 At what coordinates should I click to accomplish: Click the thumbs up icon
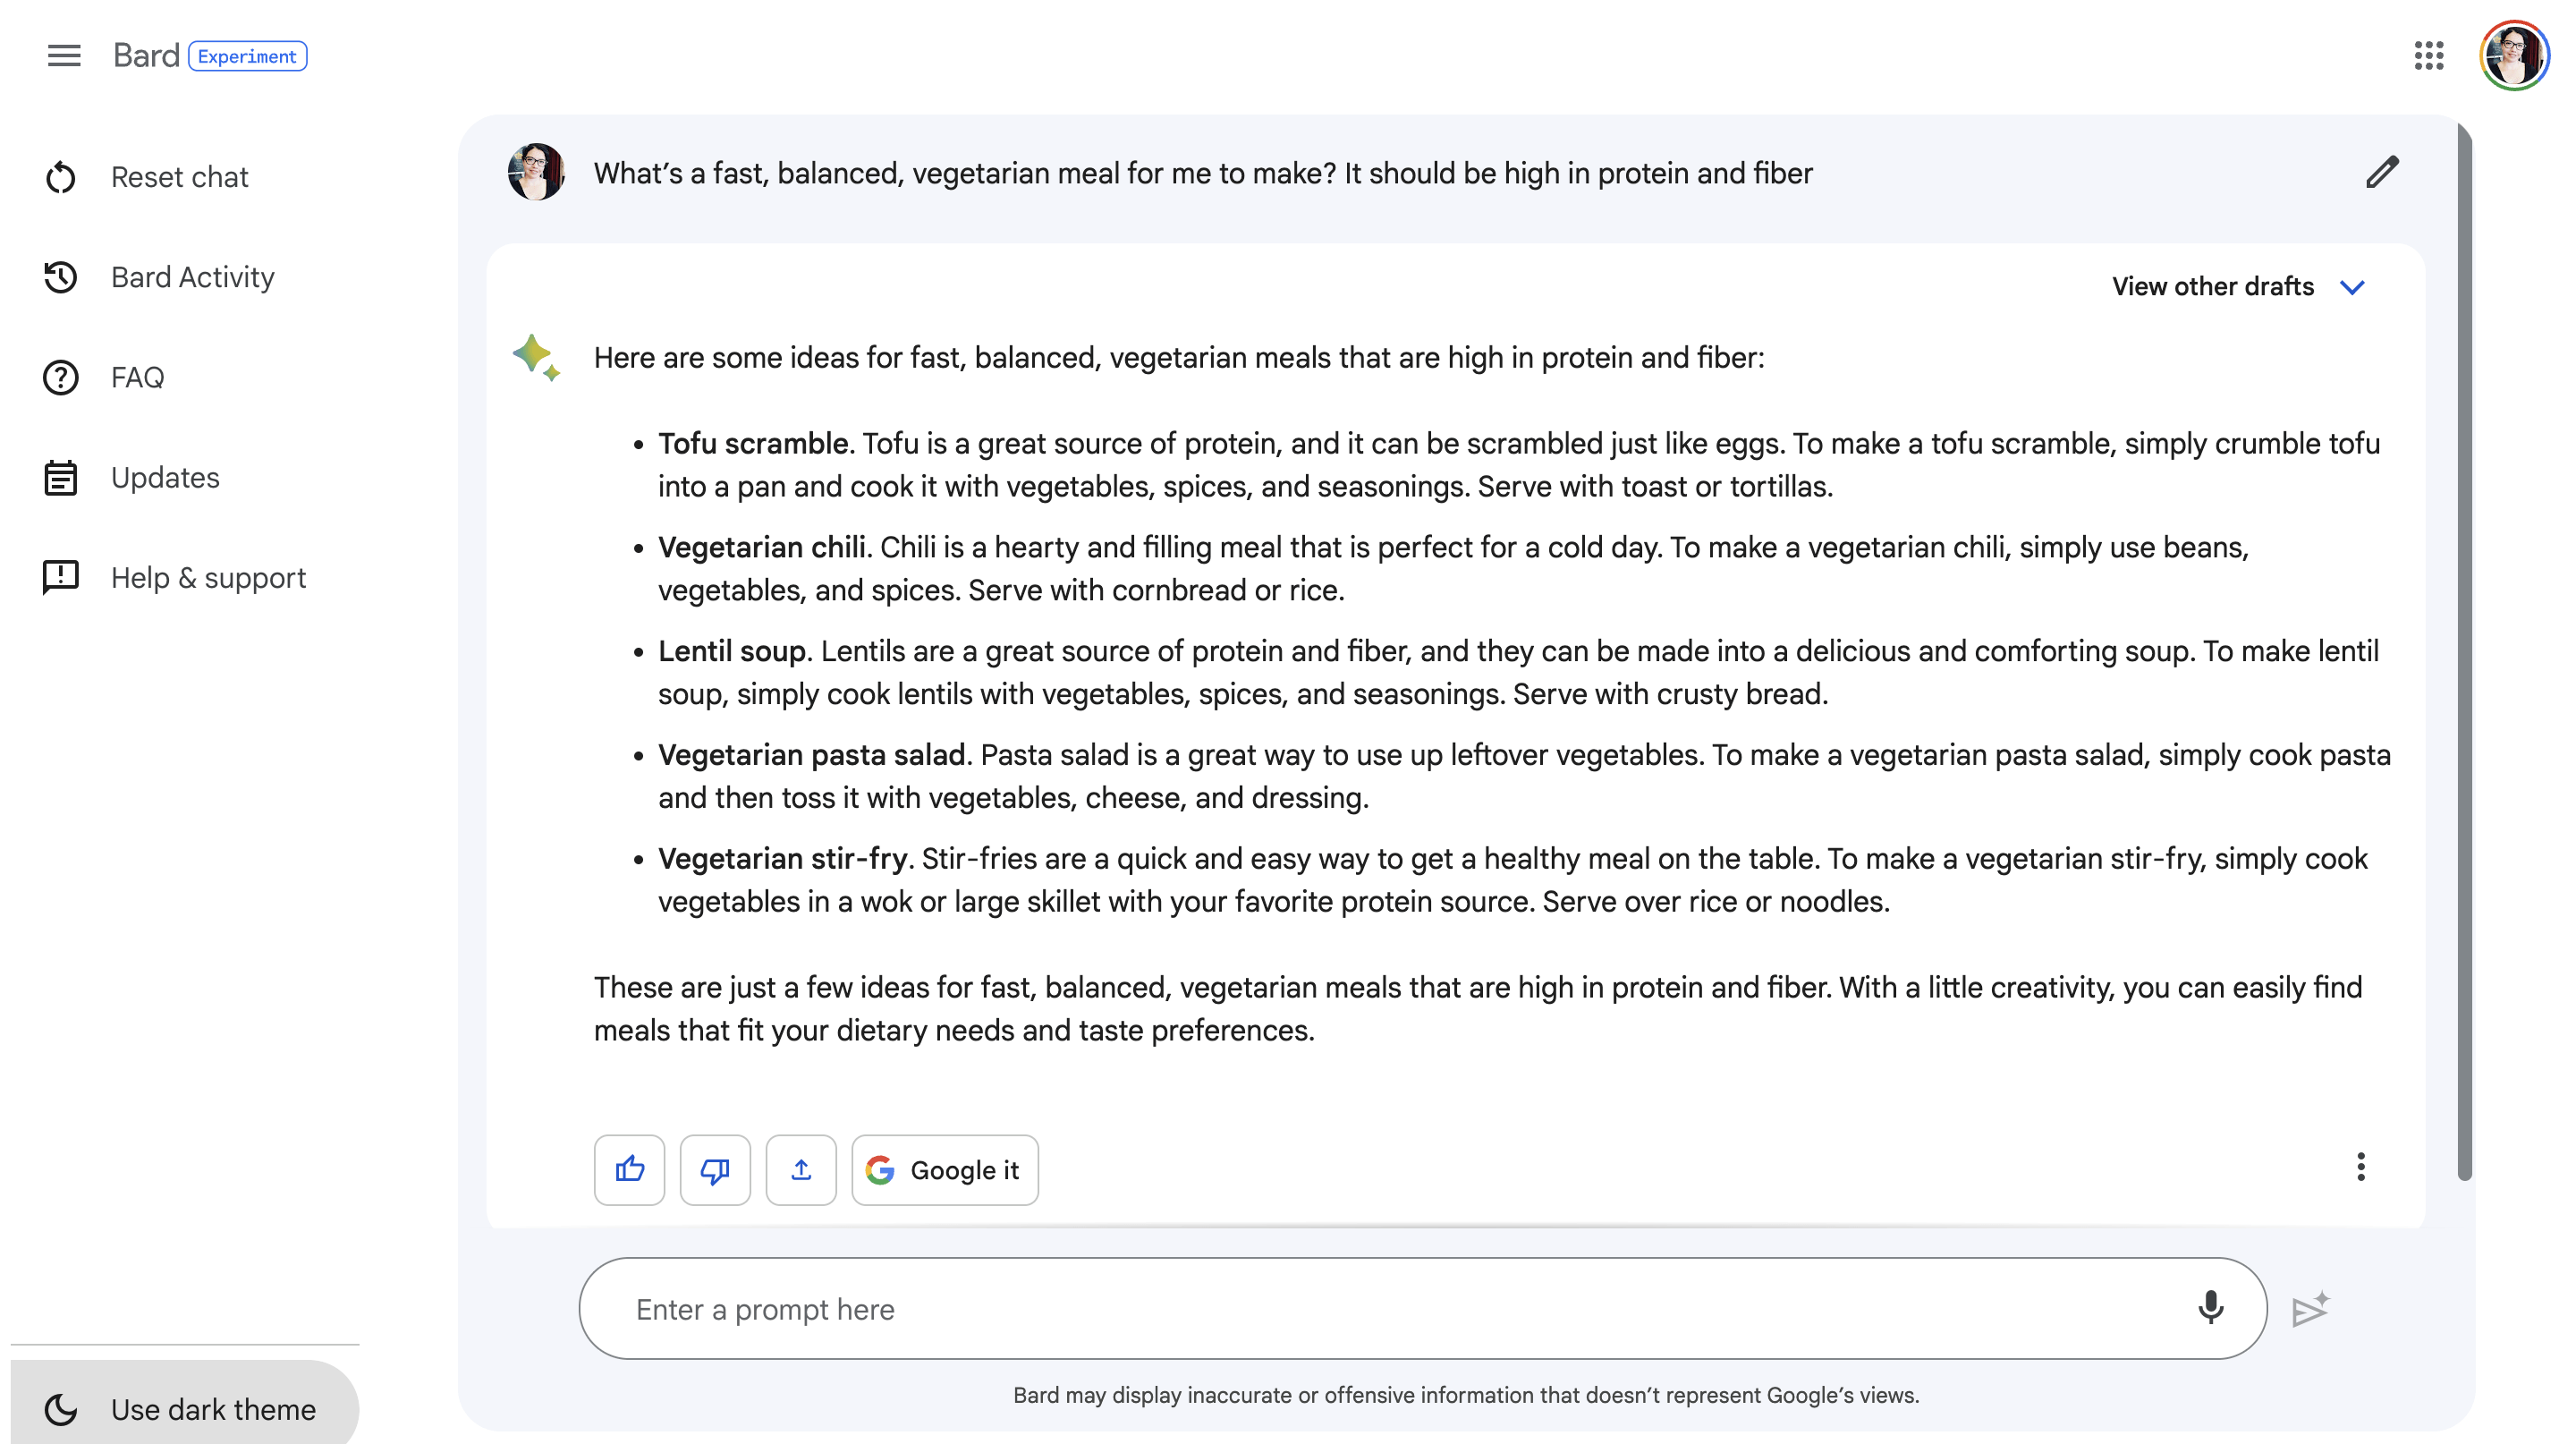tap(629, 1169)
